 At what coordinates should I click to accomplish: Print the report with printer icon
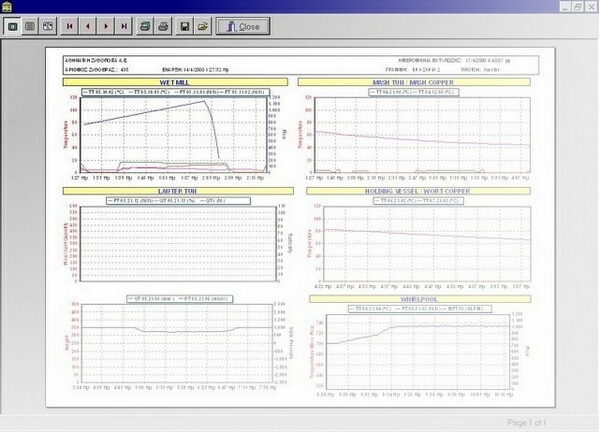point(165,24)
